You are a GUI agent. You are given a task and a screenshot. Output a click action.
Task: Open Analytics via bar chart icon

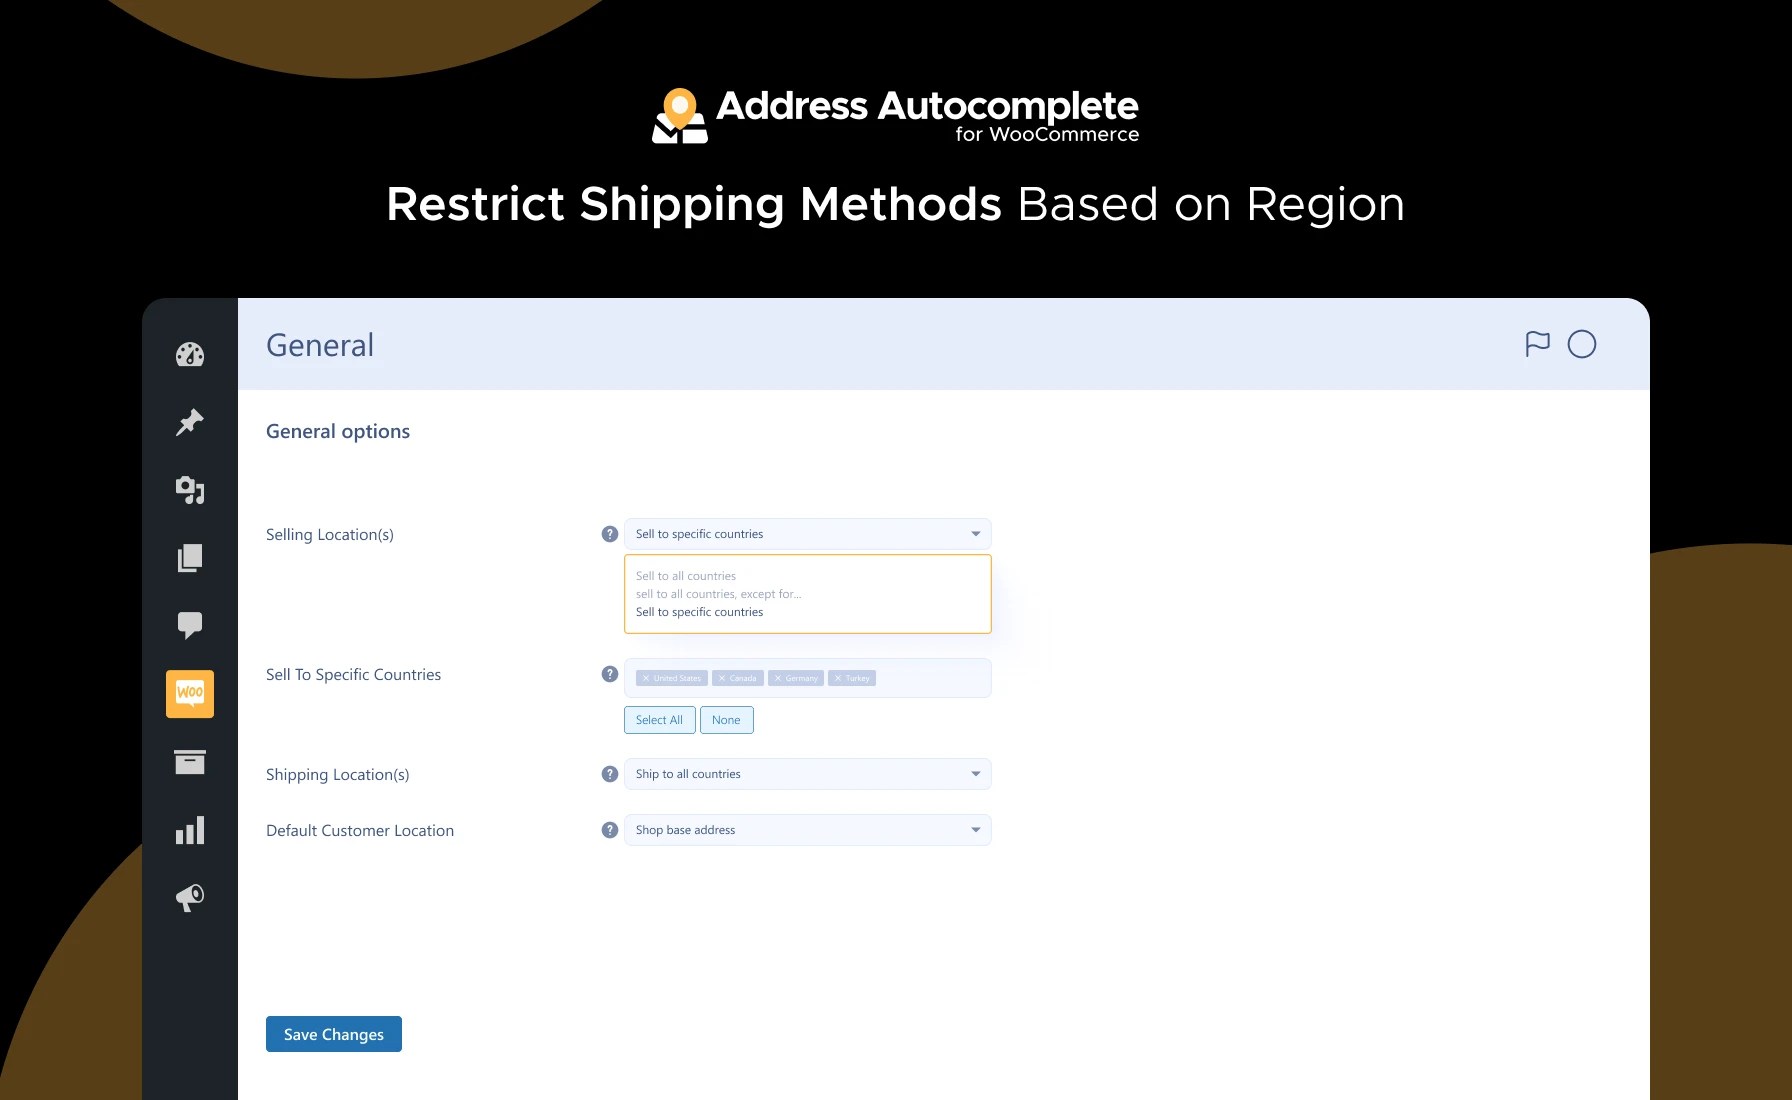click(x=190, y=829)
